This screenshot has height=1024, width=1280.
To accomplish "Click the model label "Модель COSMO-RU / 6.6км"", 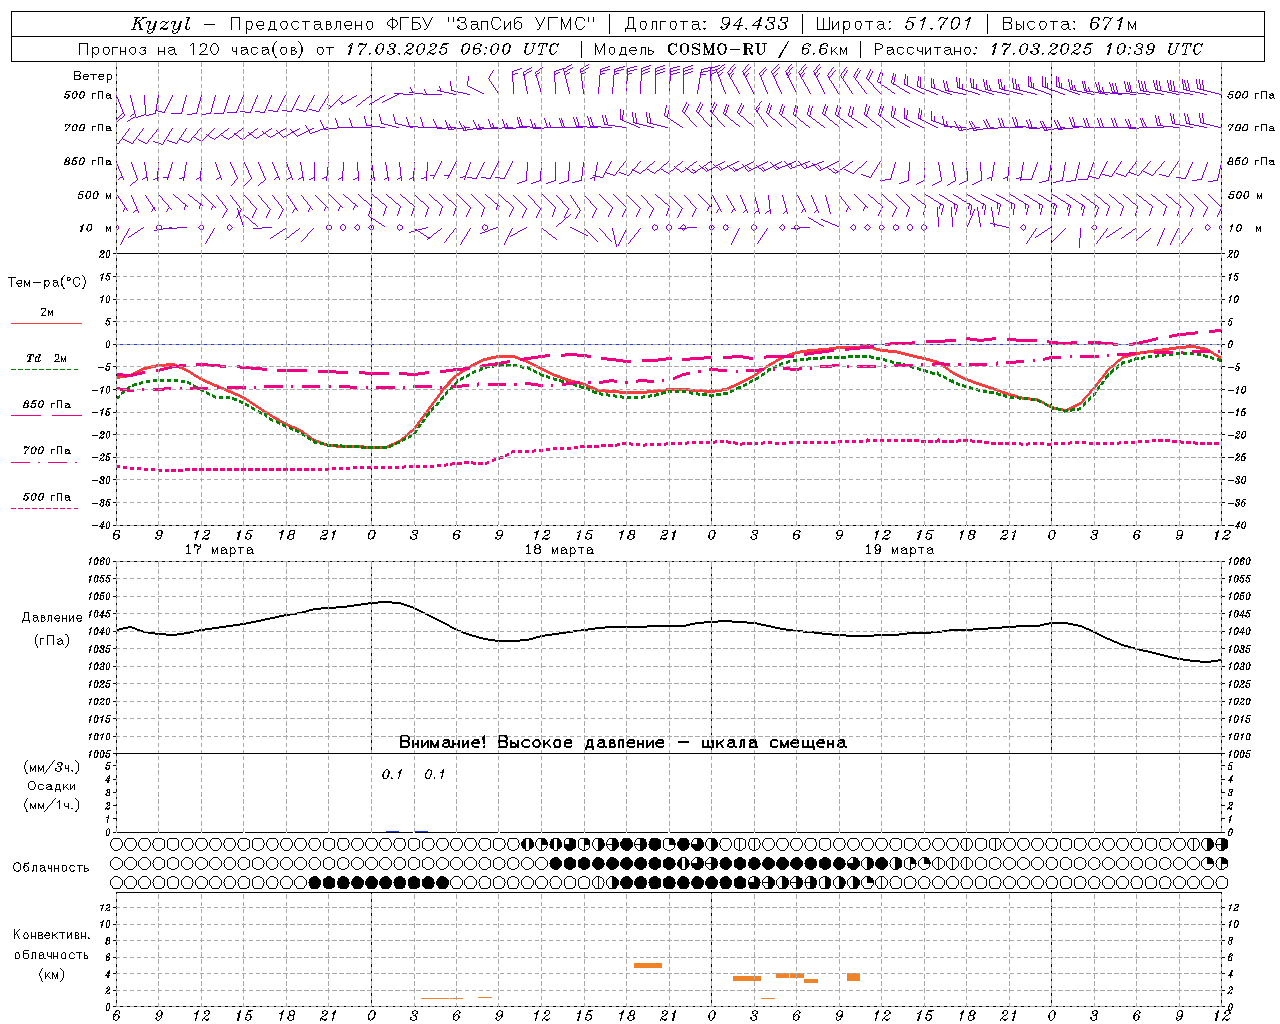I will [x=721, y=49].
